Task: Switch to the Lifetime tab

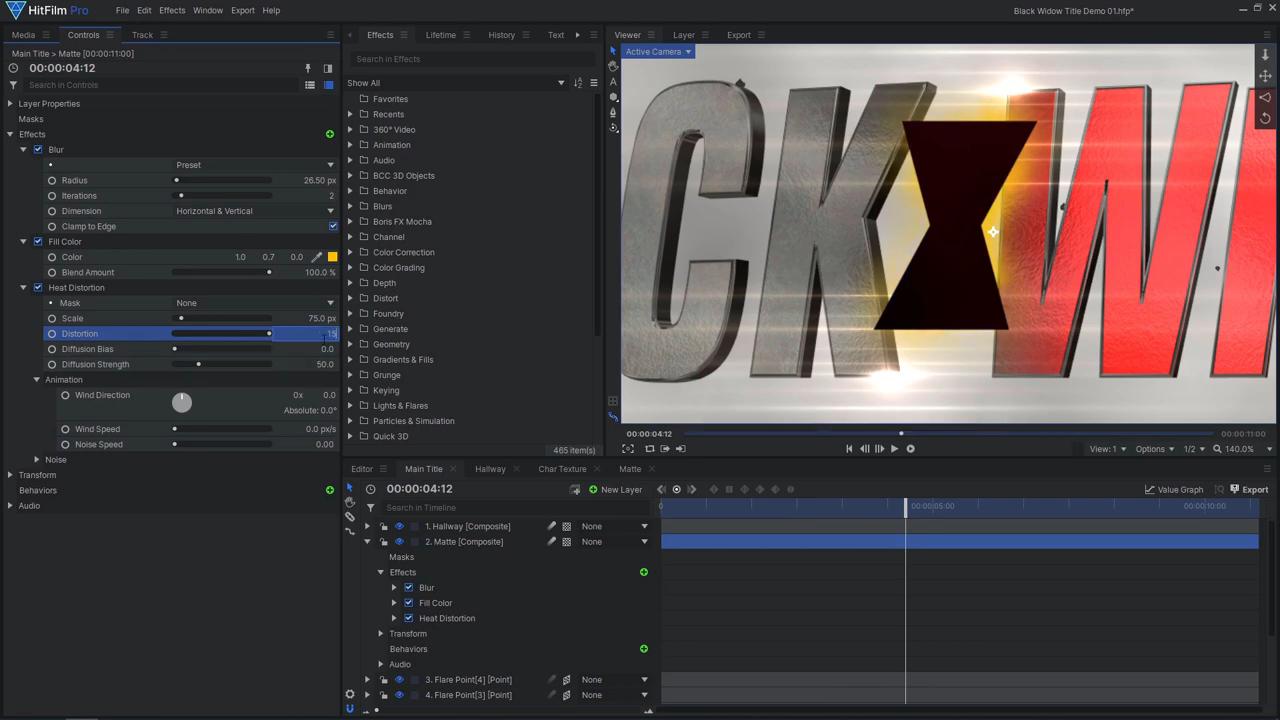Action: [441, 35]
